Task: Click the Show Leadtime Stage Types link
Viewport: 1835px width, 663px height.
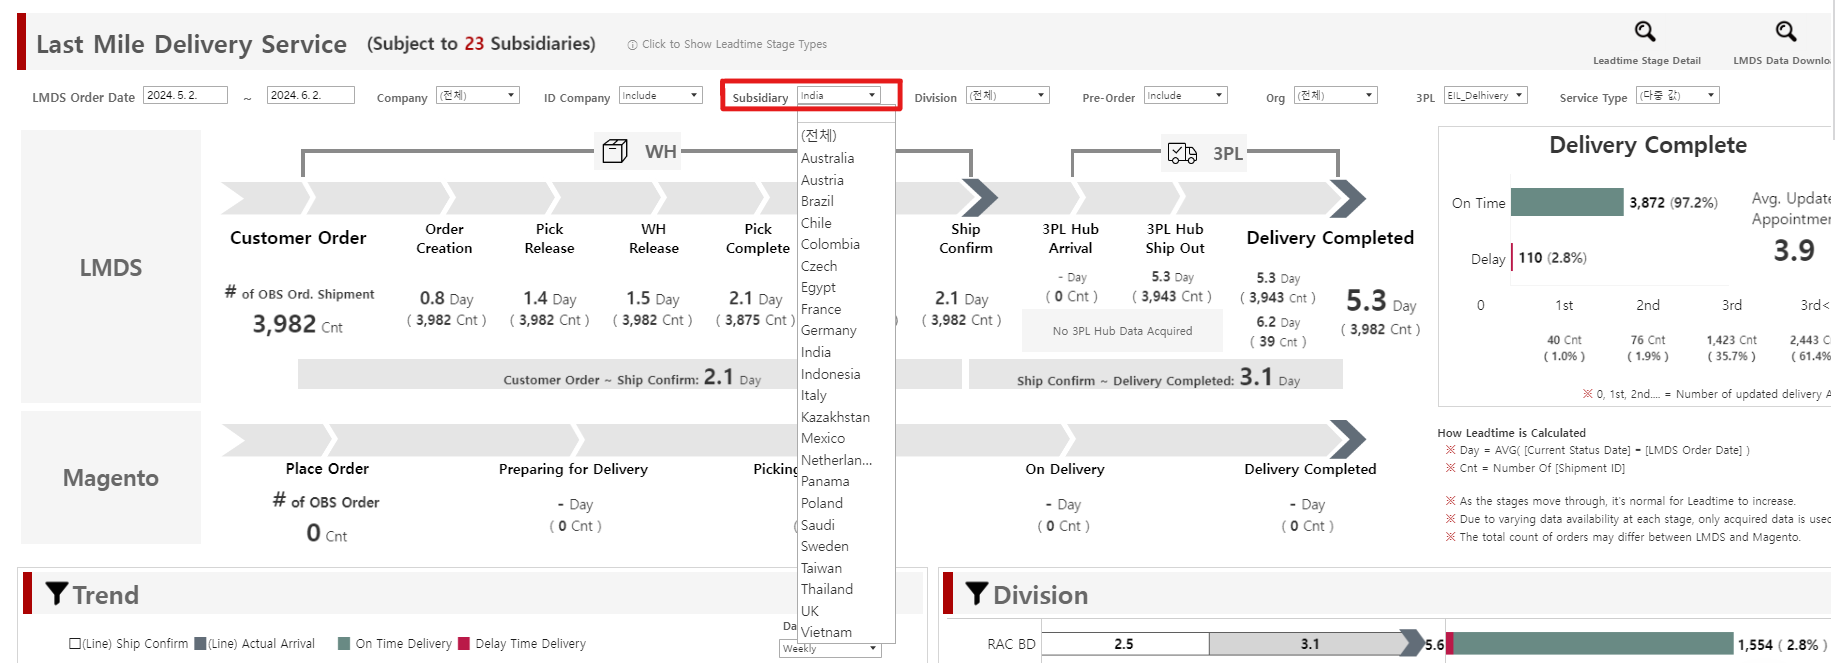Action: 734,45
